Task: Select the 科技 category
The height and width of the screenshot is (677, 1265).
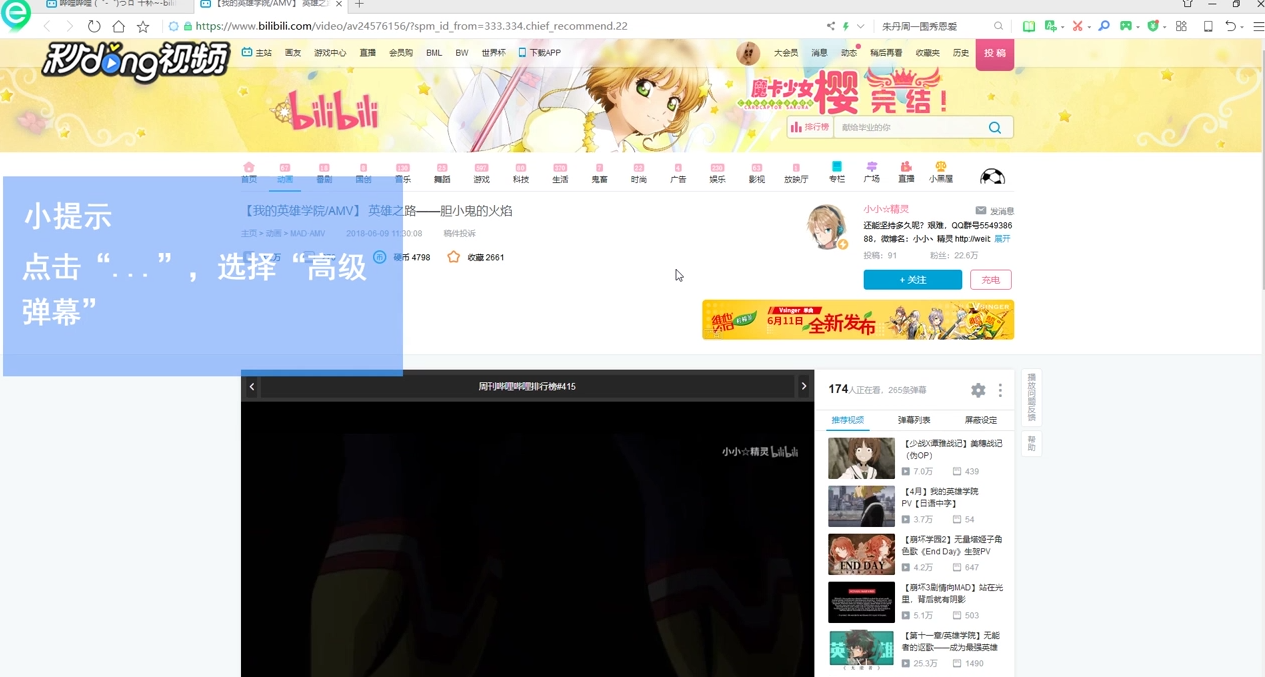Action: pyautogui.click(x=521, y=174)
